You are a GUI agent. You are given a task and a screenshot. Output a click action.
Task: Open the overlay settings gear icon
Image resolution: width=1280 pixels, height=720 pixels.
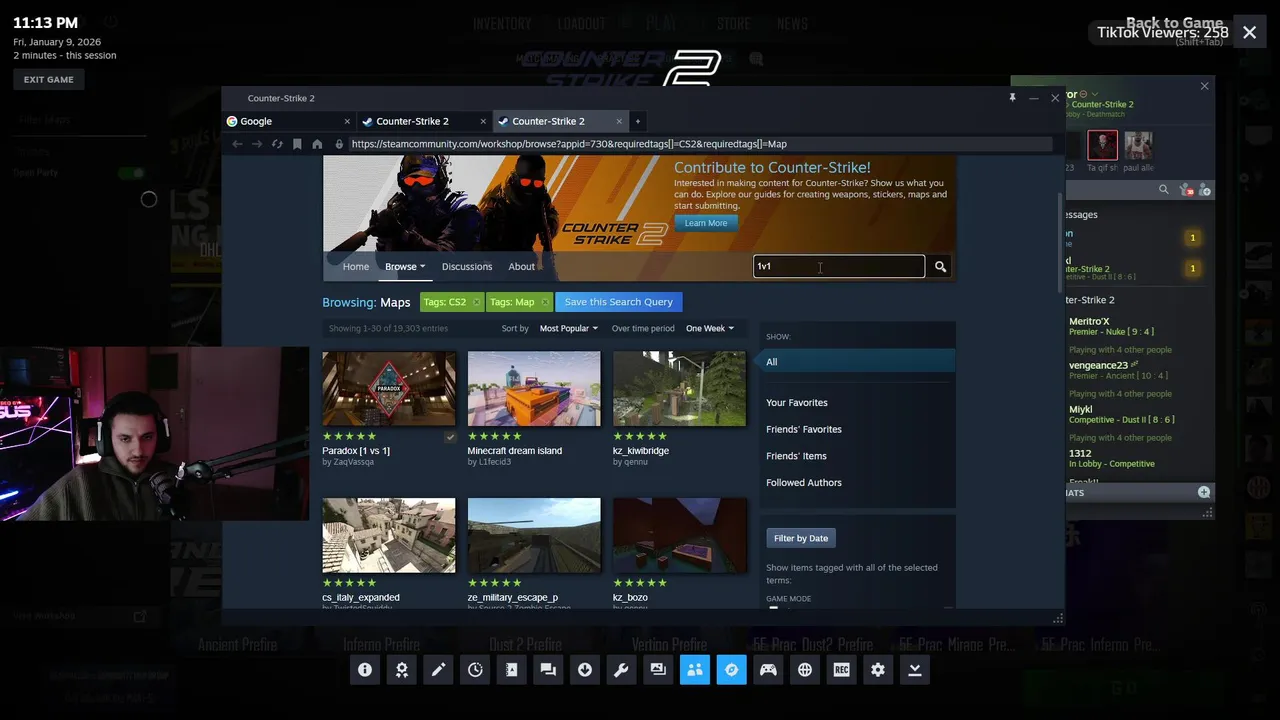(878, 670)
